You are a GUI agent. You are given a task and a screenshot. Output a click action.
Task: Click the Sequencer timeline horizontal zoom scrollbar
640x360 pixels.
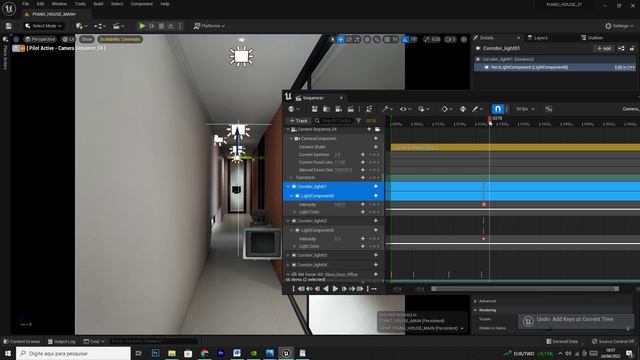pyautogui.click(x=525, y=289)
